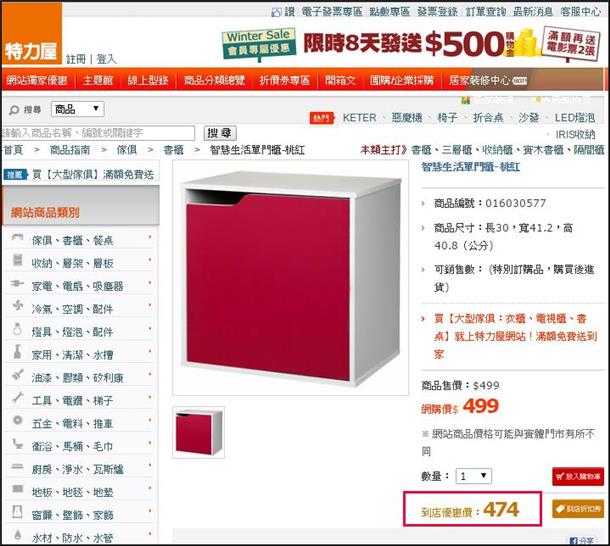Click the wrench icon beside 工具、電鑽、梯子
This screenshot has height=546, width=610.
[18, 397]
